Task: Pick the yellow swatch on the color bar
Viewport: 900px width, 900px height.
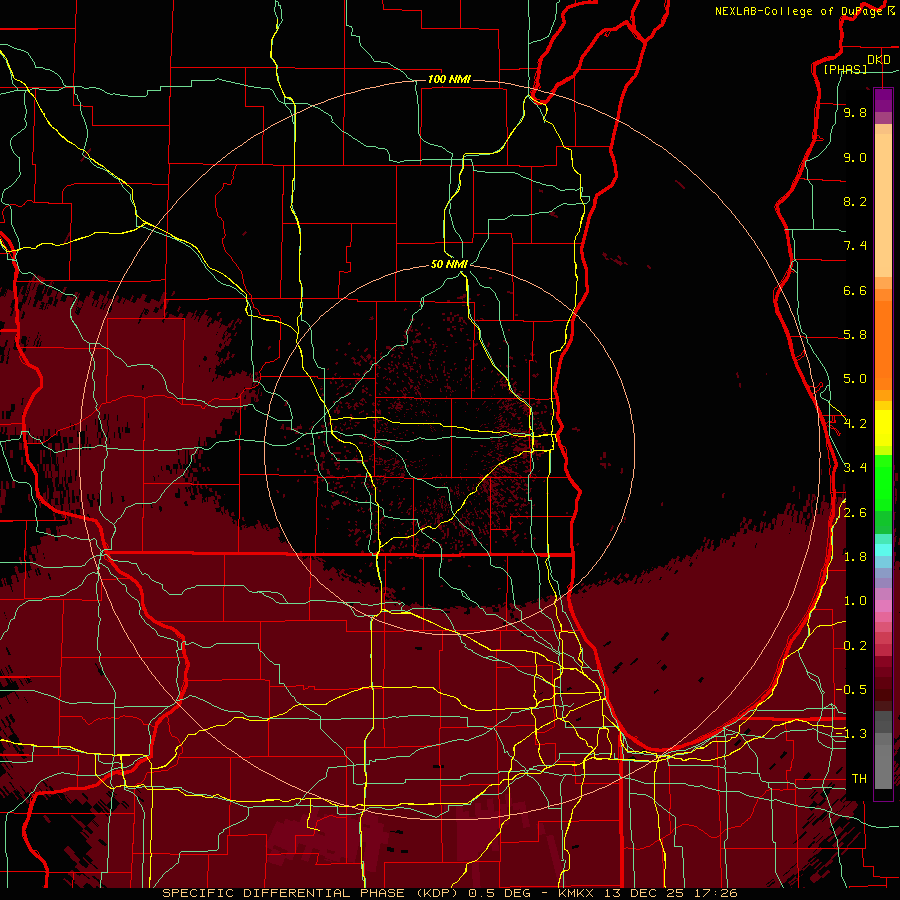Action: click(883, 428)
